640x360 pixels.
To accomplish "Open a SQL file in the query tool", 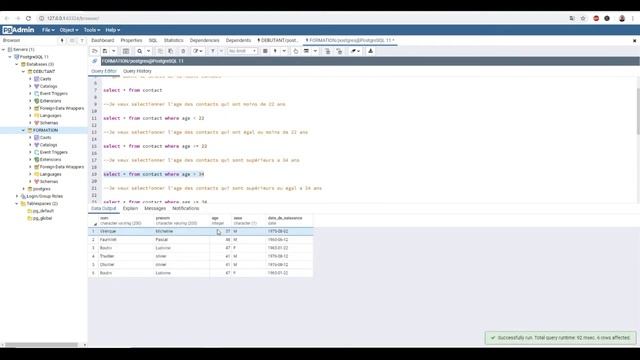I will (x=95, y=51).
